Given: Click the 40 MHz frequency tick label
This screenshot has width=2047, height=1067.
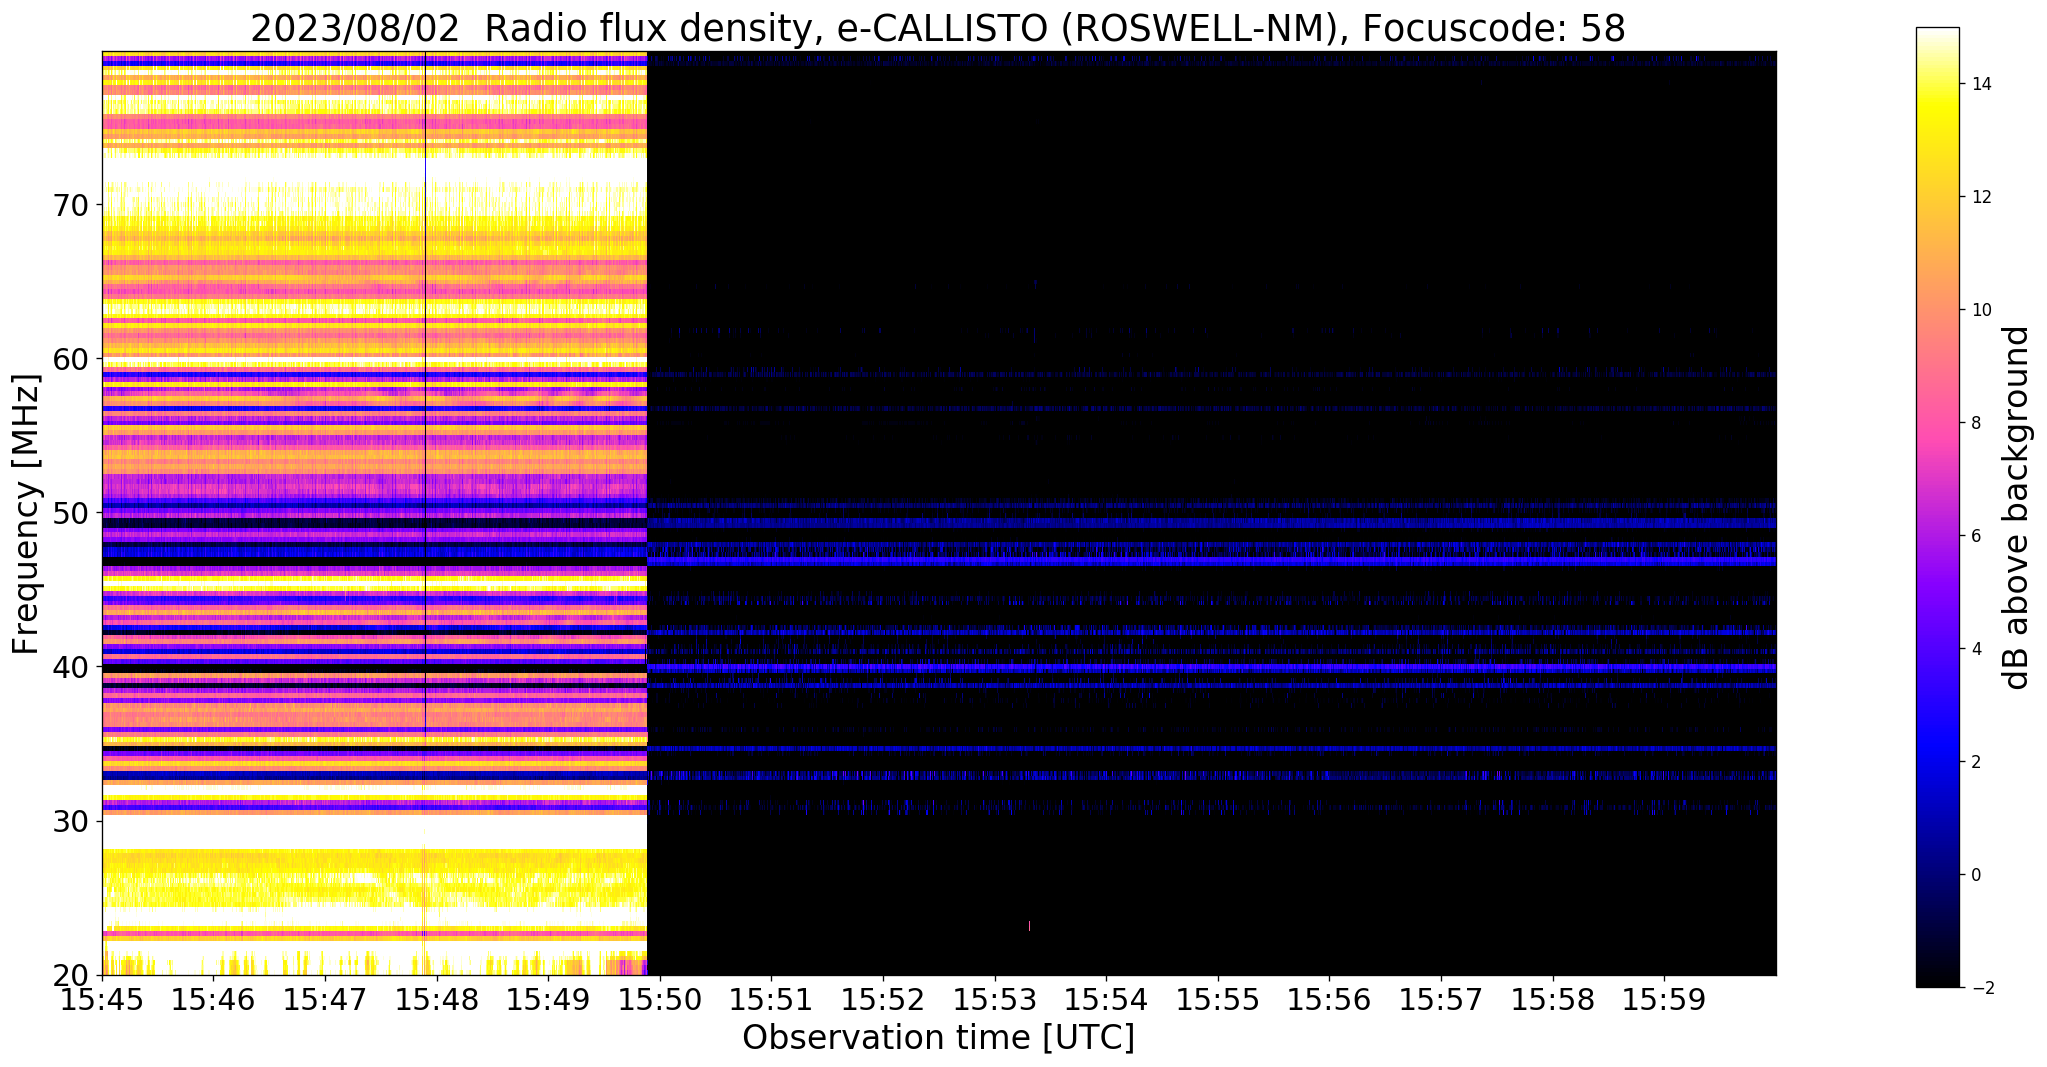Looking at the screenshot, I should point(70,667).
